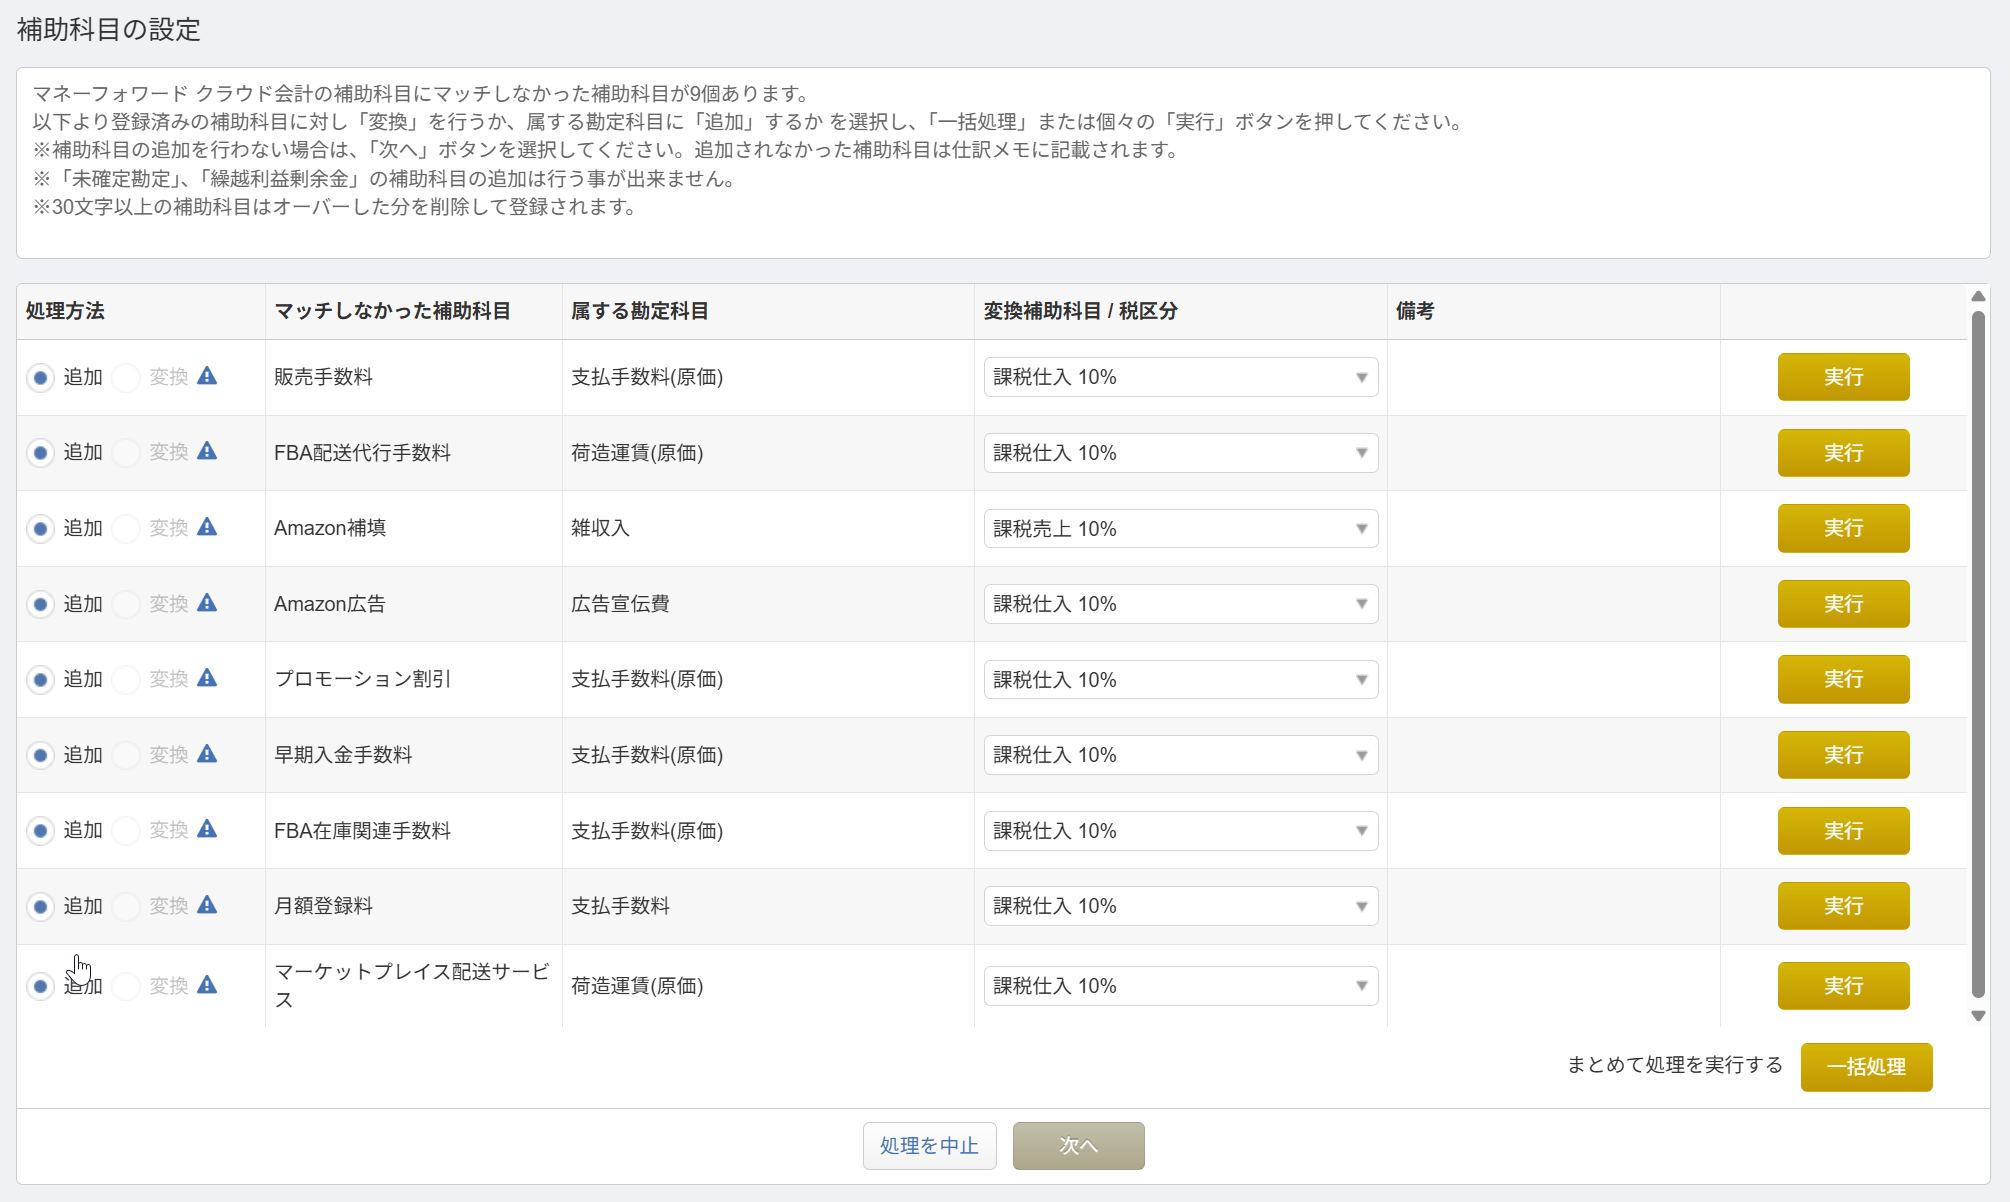Click warning icon in FBA在庫関連手数料 row
Image resolution: width=2010 pixels, height=1202 pixels.
click(207, 829)
